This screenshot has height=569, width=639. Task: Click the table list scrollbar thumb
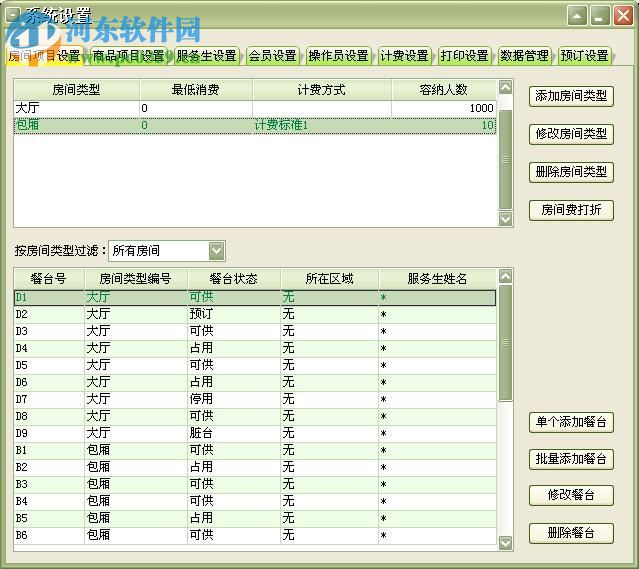[x=505, y=342]
